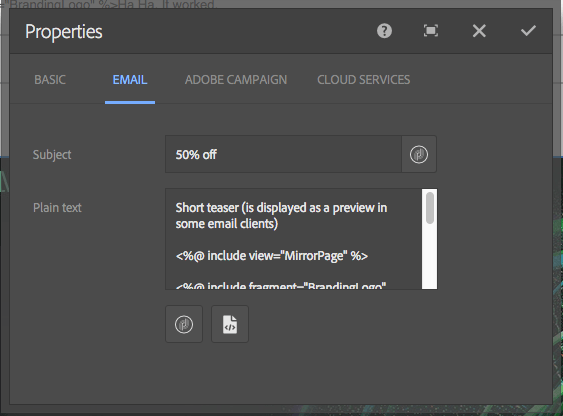
Task: Open the ADOBE CAMPAIGN tab
Action: point(236,80)
